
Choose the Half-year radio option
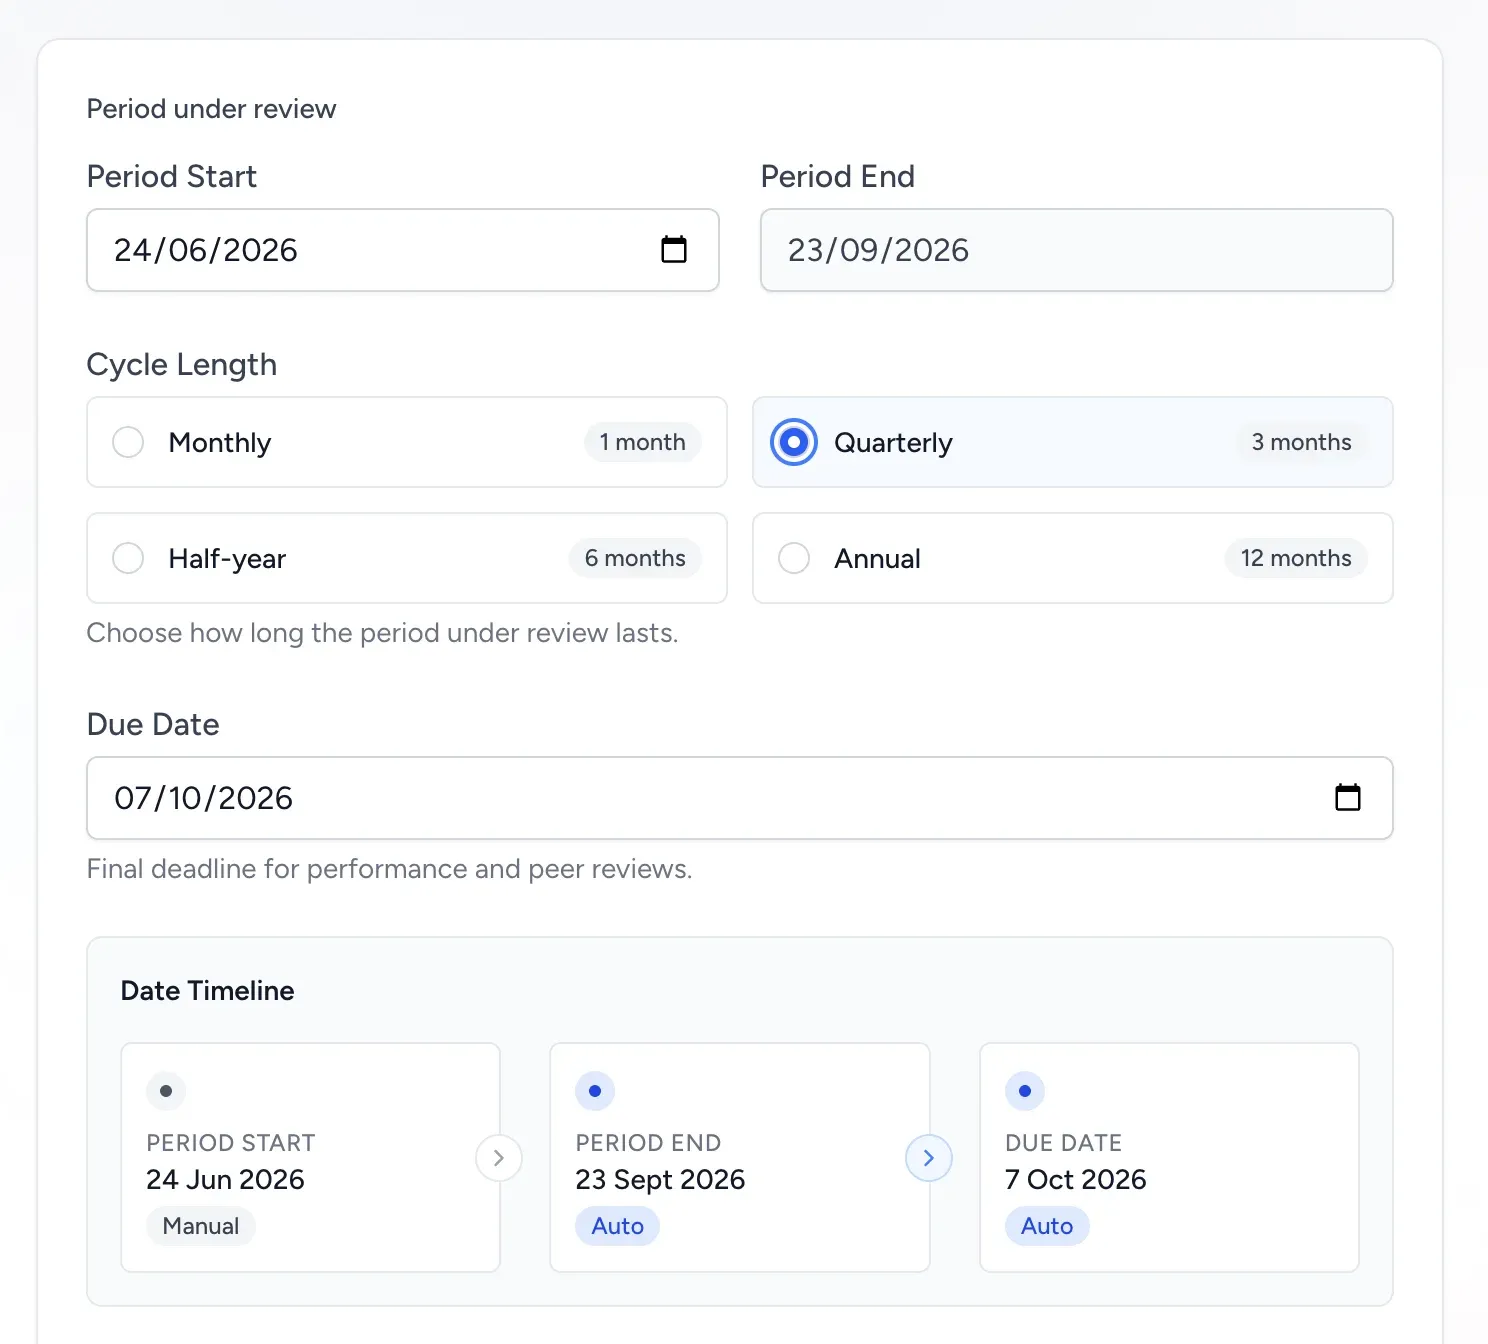pos(128,558)
